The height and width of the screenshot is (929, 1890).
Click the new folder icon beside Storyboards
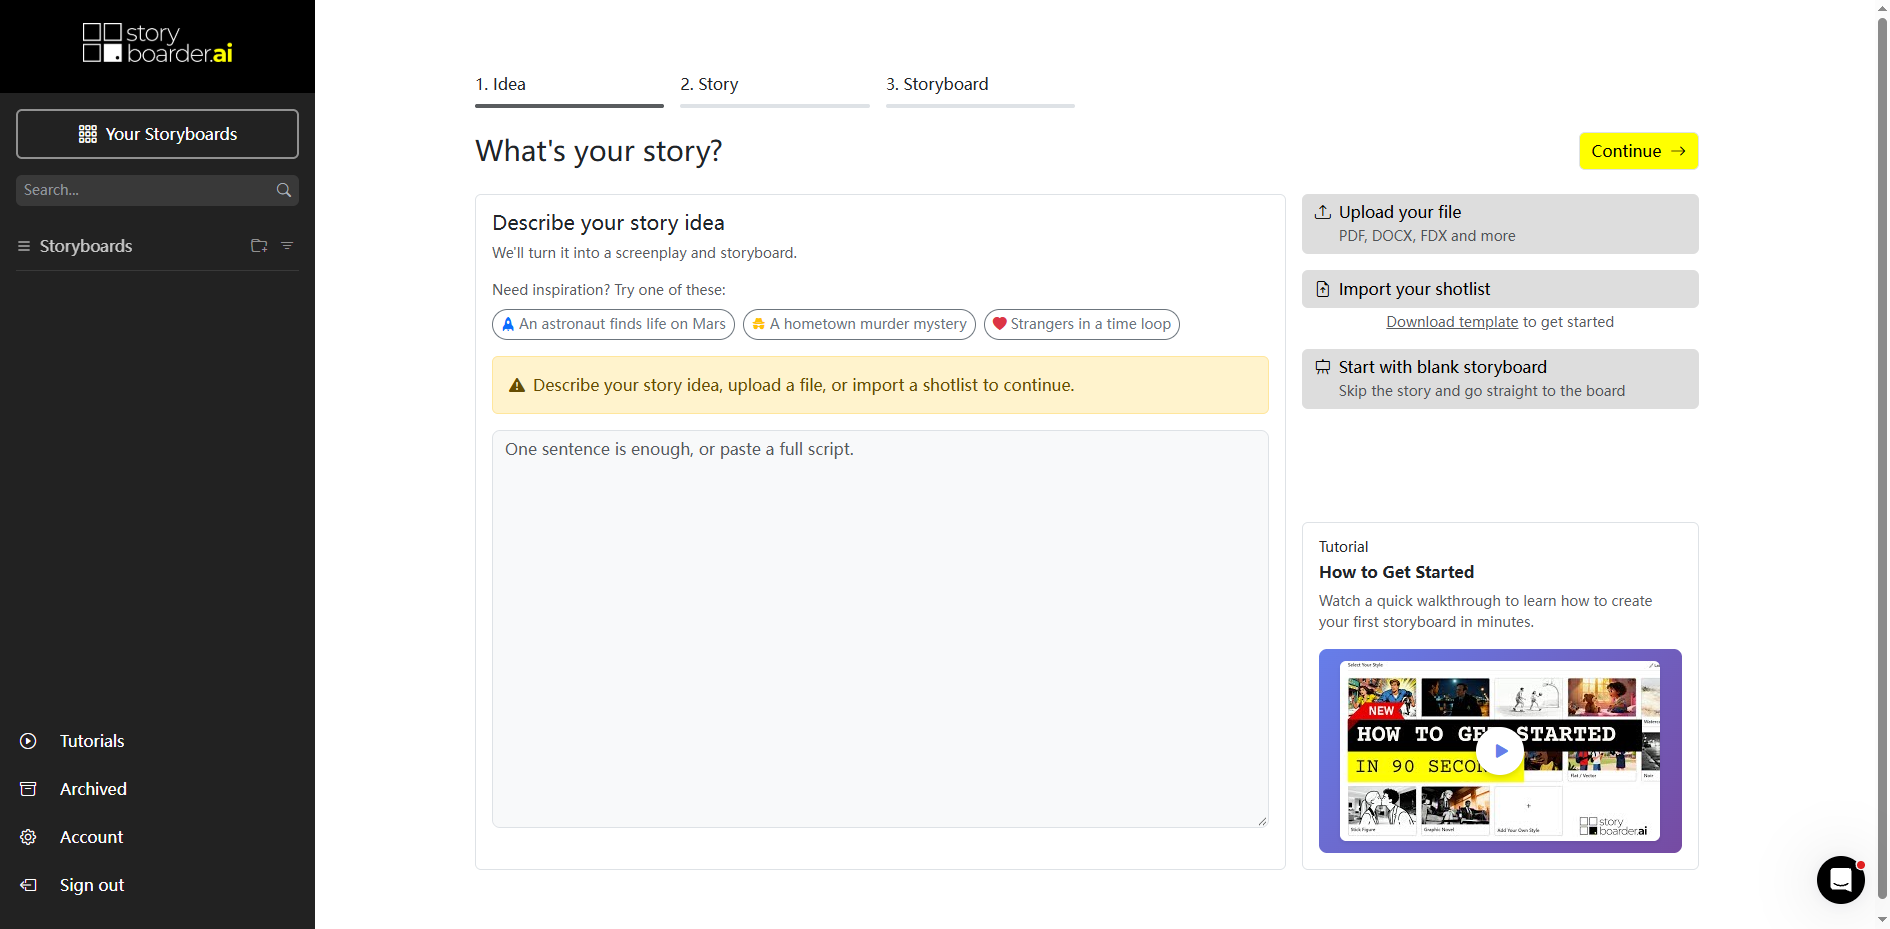click(x=259, y=246)
